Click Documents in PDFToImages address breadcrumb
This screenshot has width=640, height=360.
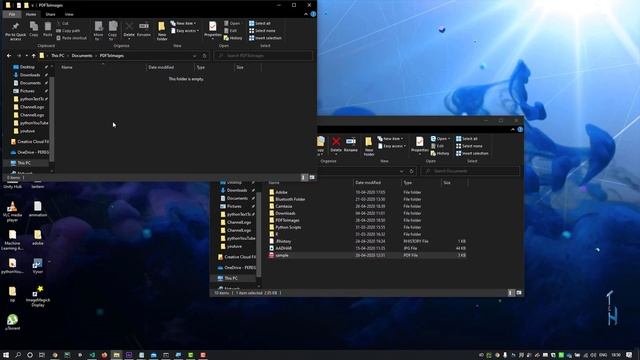click(x=82, y=56)
